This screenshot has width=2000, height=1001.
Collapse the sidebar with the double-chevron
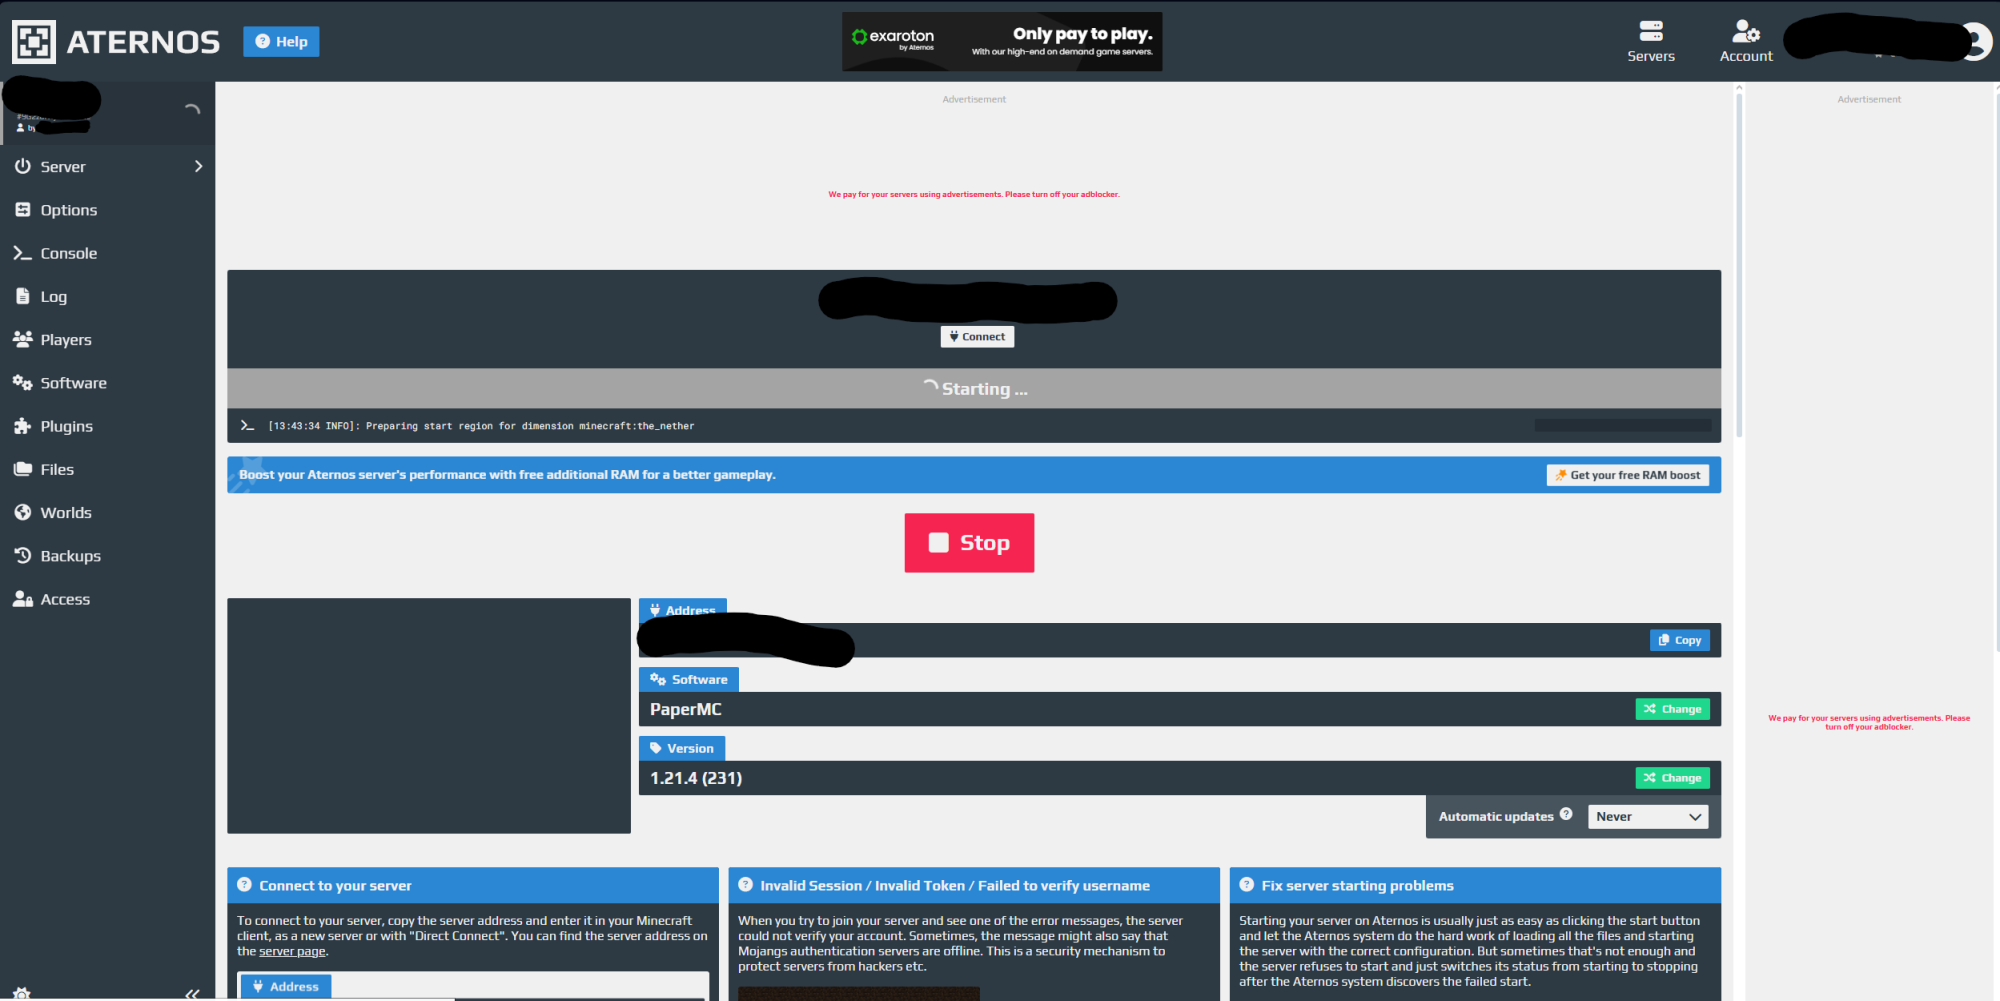(x=193, y=993)
